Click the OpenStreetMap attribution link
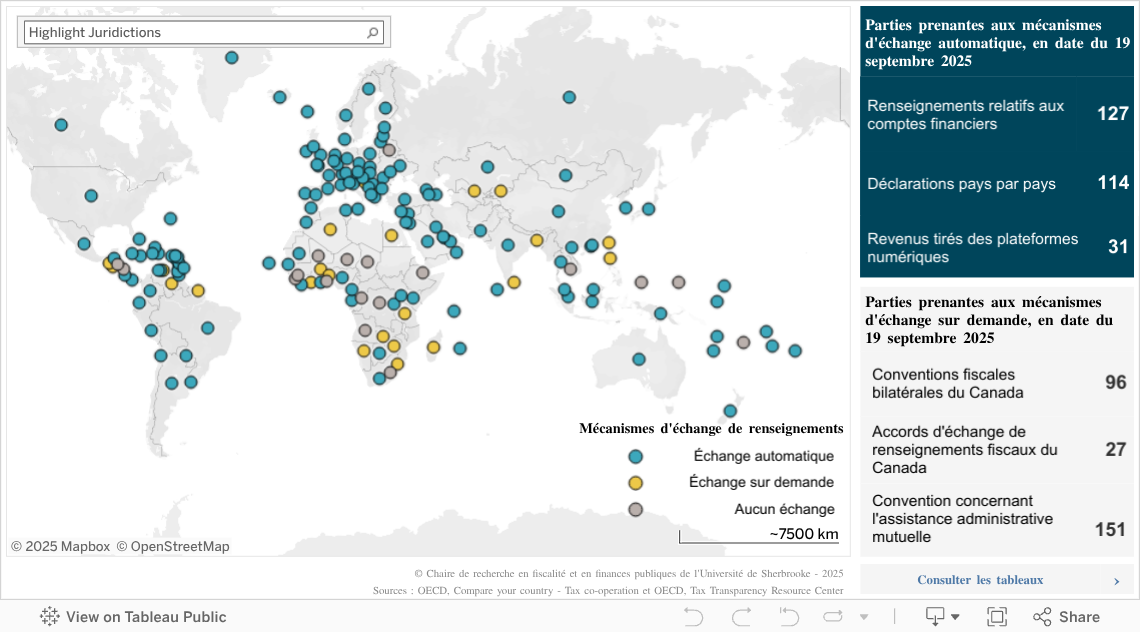1140x632 pixels. (178, 546)
